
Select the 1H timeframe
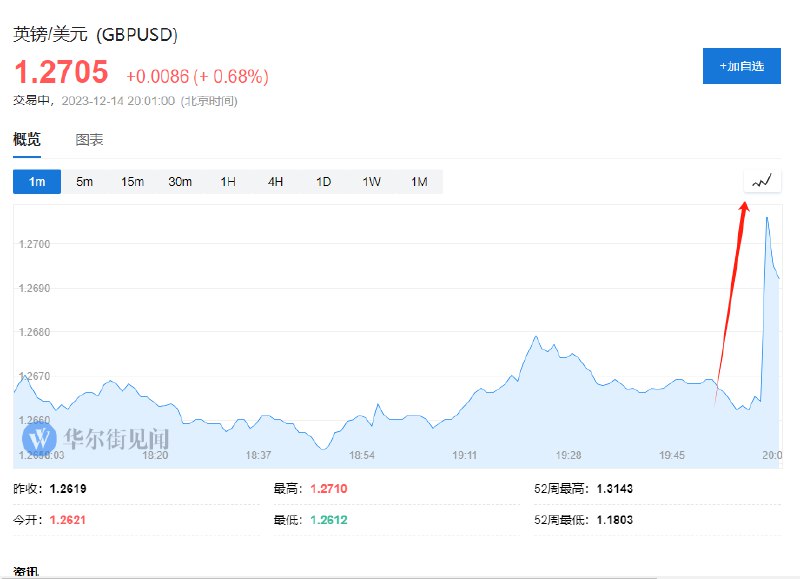228,182
